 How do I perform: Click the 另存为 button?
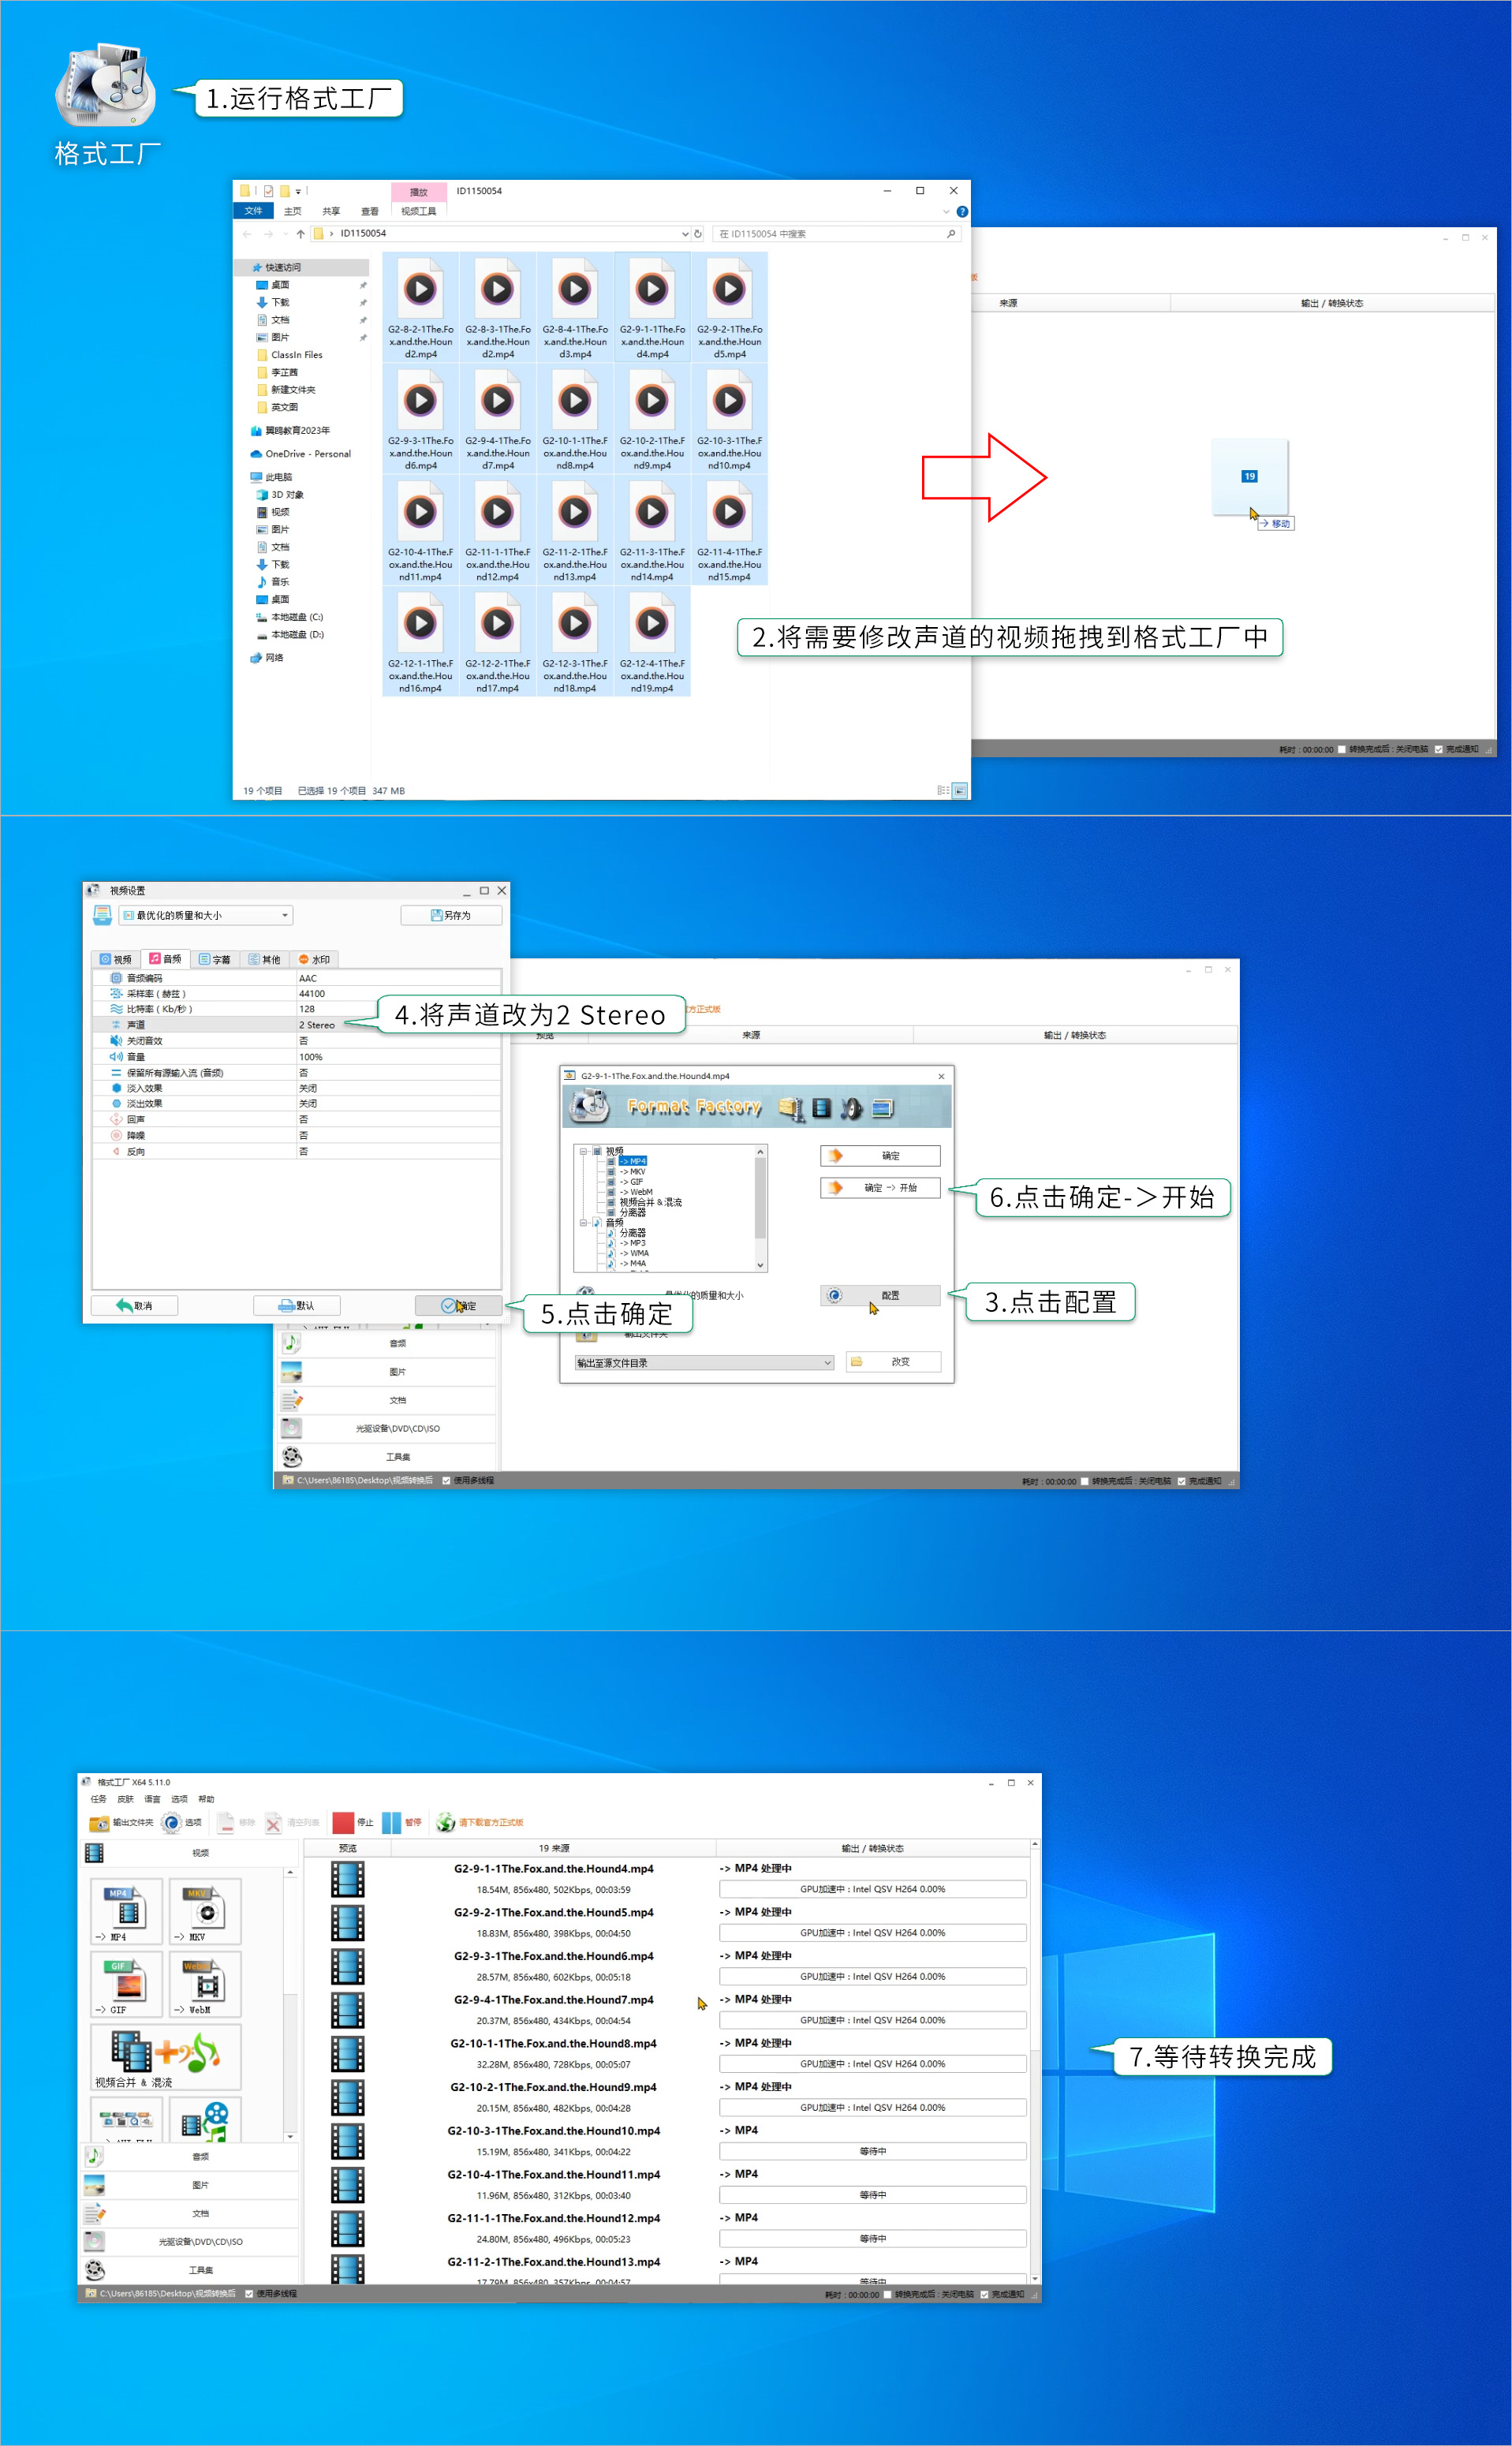pos(451,915)
